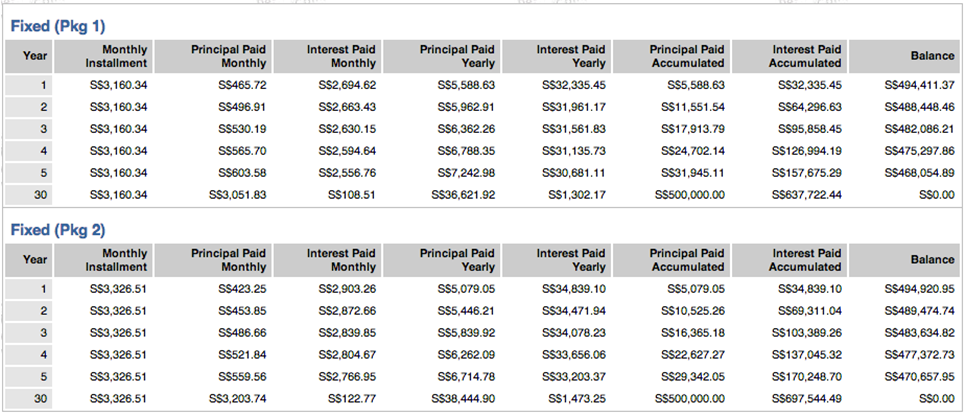Select Year 30 row cell in Pkg 1

tap(29, 195)
